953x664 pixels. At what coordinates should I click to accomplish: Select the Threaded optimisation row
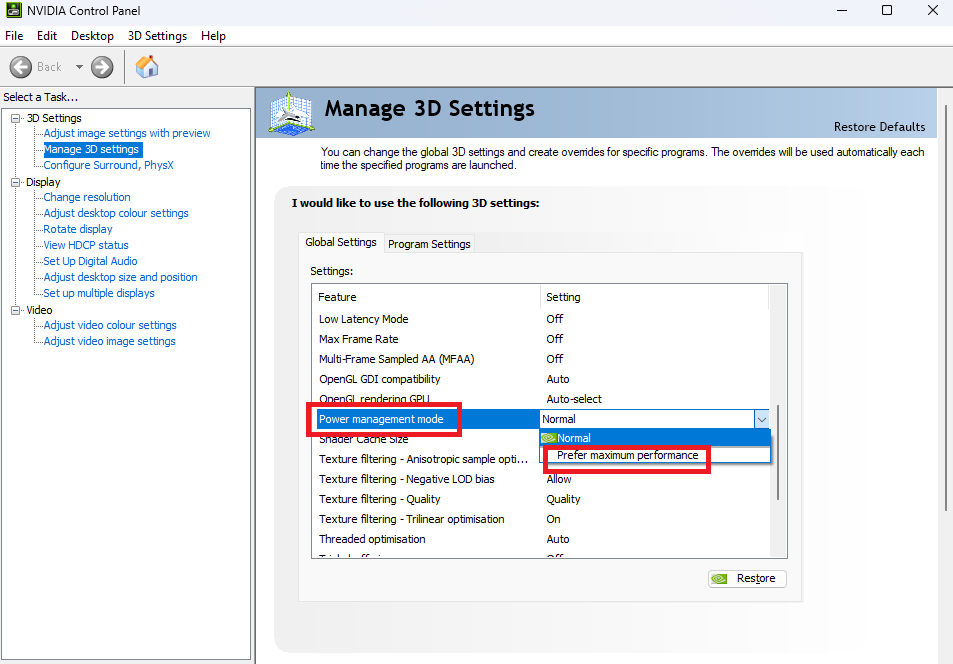click(540, 539)
